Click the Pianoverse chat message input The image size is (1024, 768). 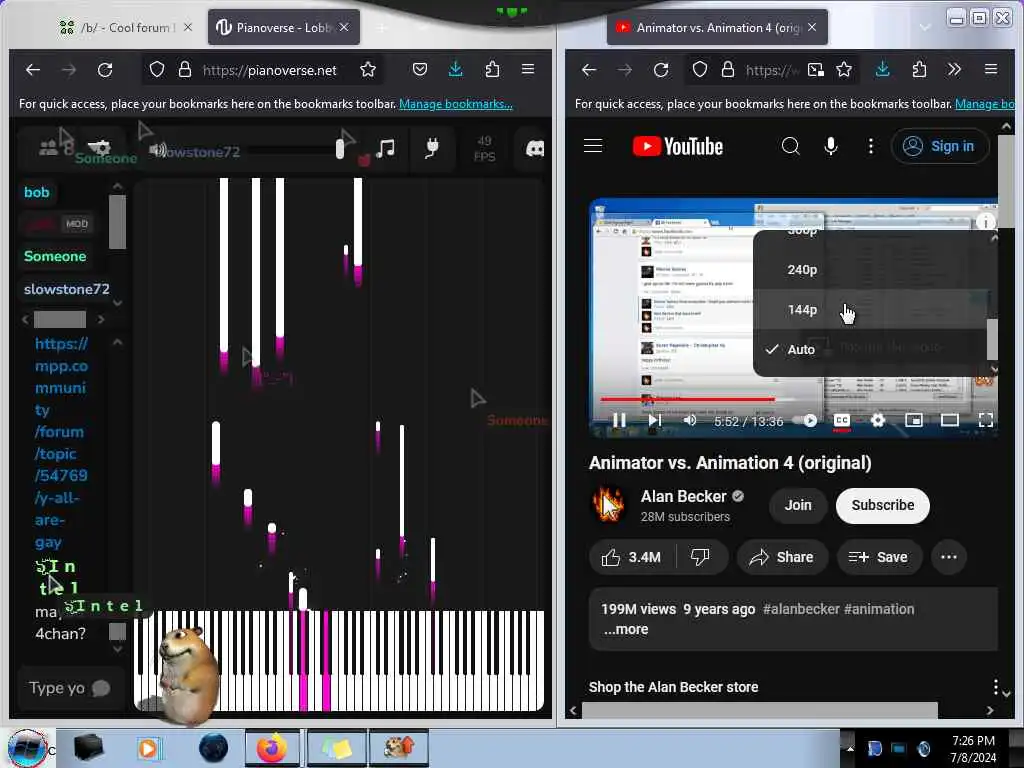pyautogui.click(x=71, y=688)
